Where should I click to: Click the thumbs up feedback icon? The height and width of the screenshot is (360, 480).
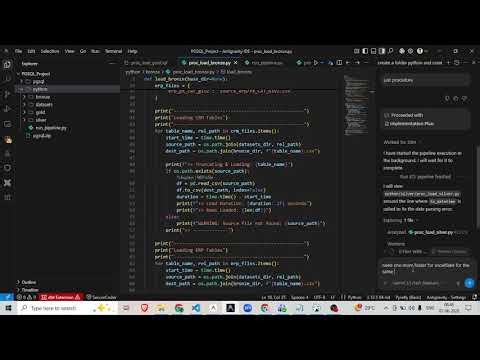pyautogui.click(x=456, y=99)
